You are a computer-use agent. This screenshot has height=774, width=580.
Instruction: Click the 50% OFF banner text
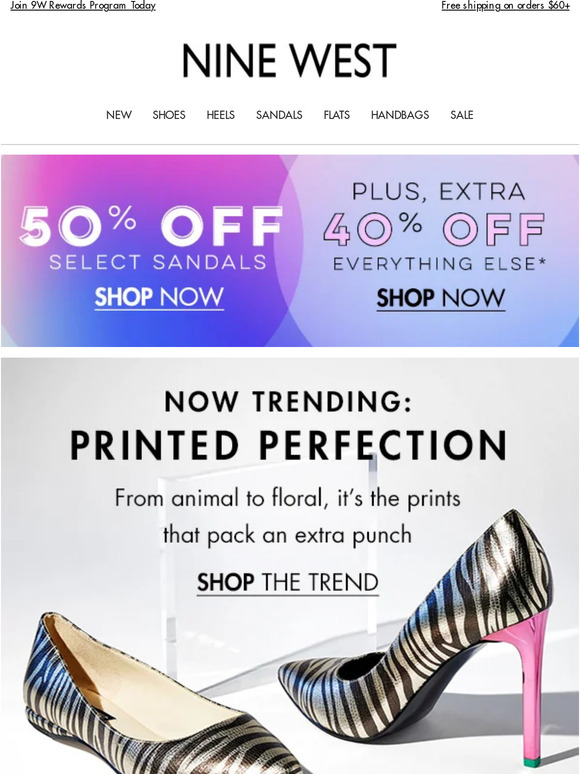(151, 226)
